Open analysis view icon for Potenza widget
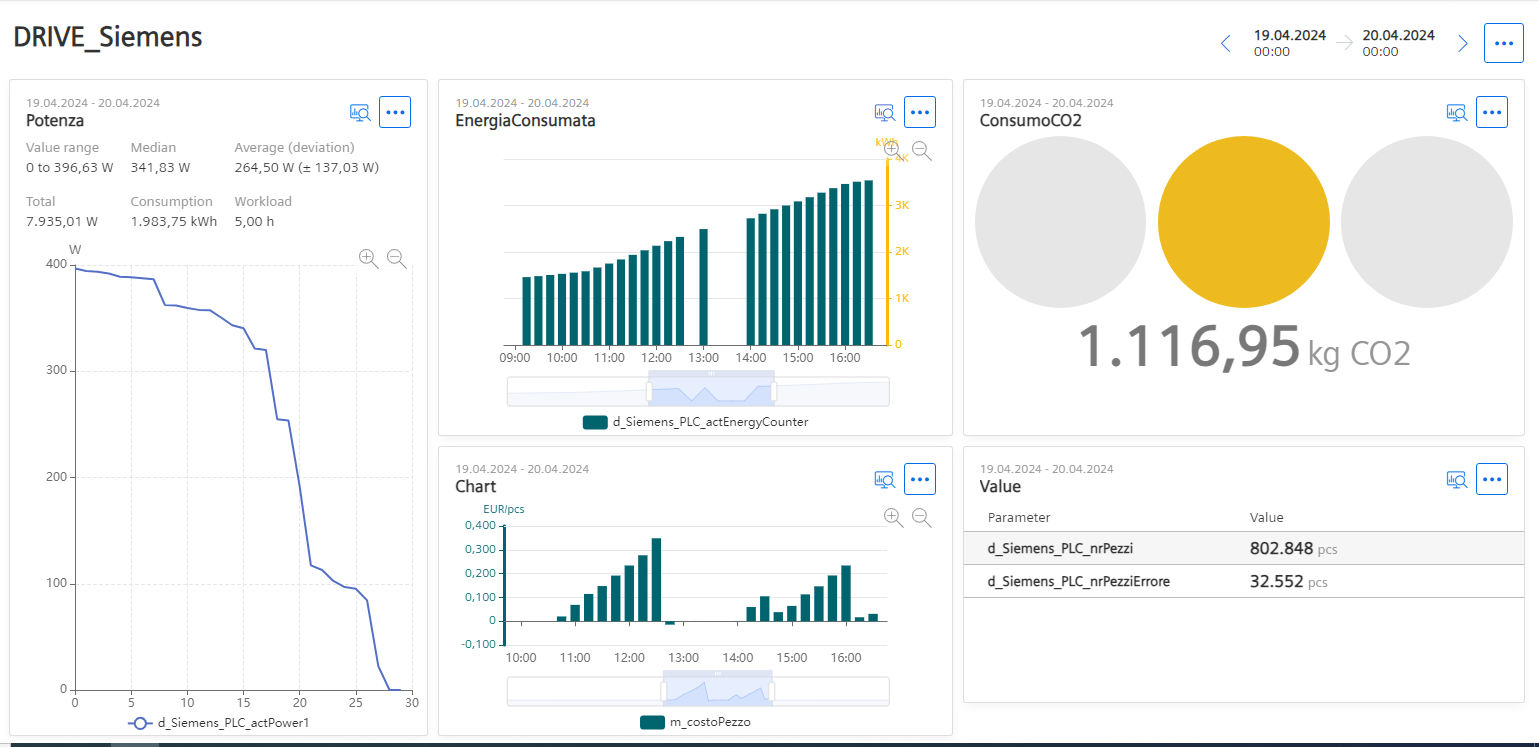The image size is (1539, 747). pos(360,113)
